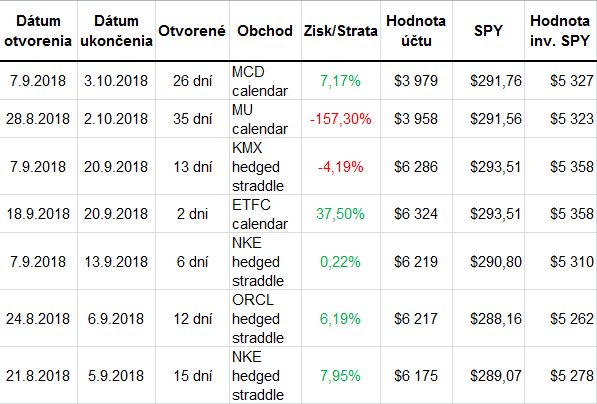The width and height of the screenshot is (597, 404).
Task: Click the ORCL hedged straddle cell
Action: (x=265, y=318)
